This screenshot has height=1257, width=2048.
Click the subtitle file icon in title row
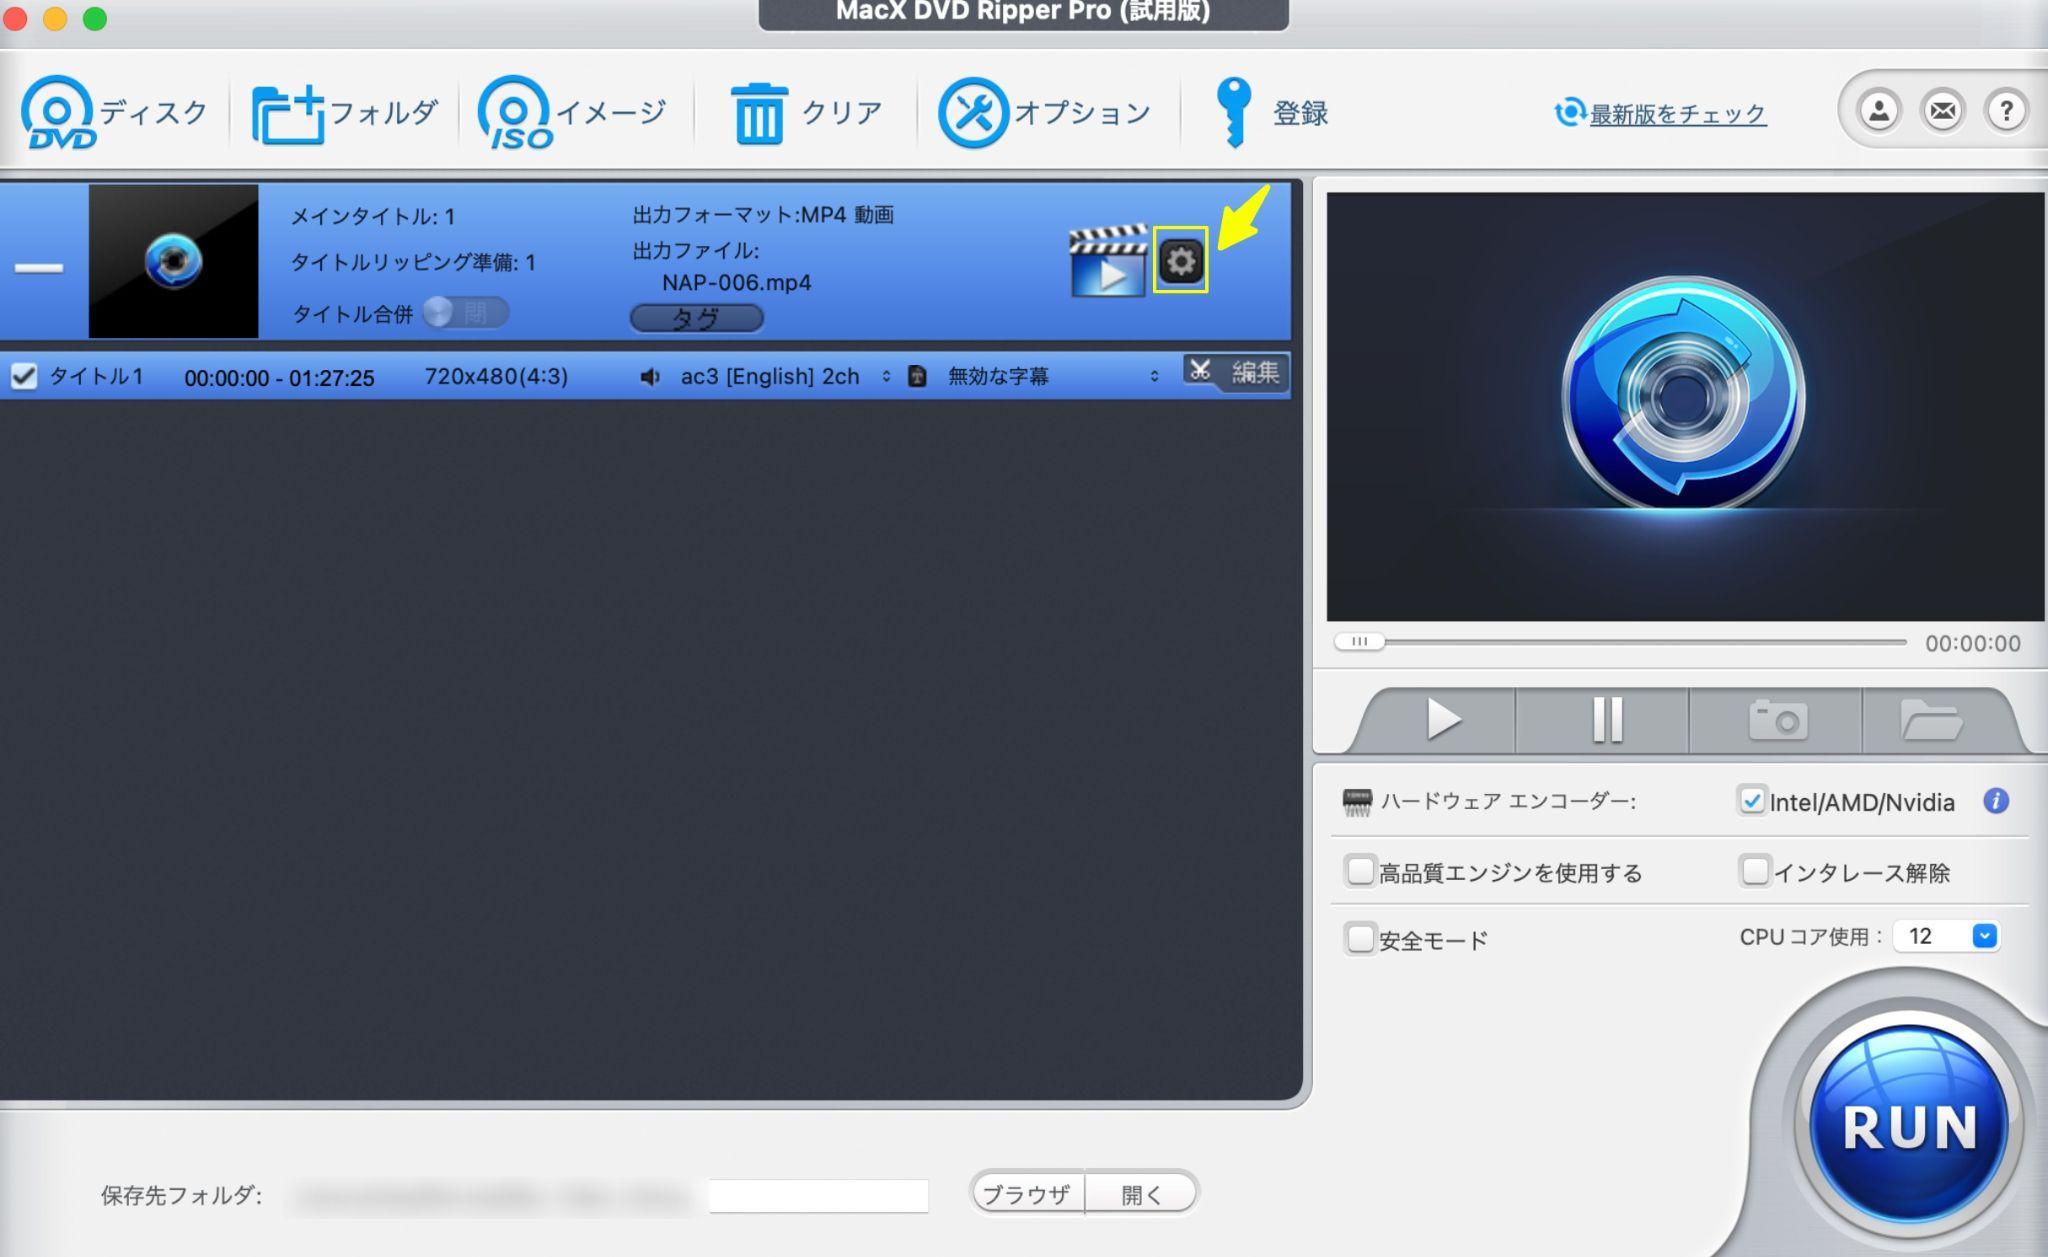click(917, 377)
